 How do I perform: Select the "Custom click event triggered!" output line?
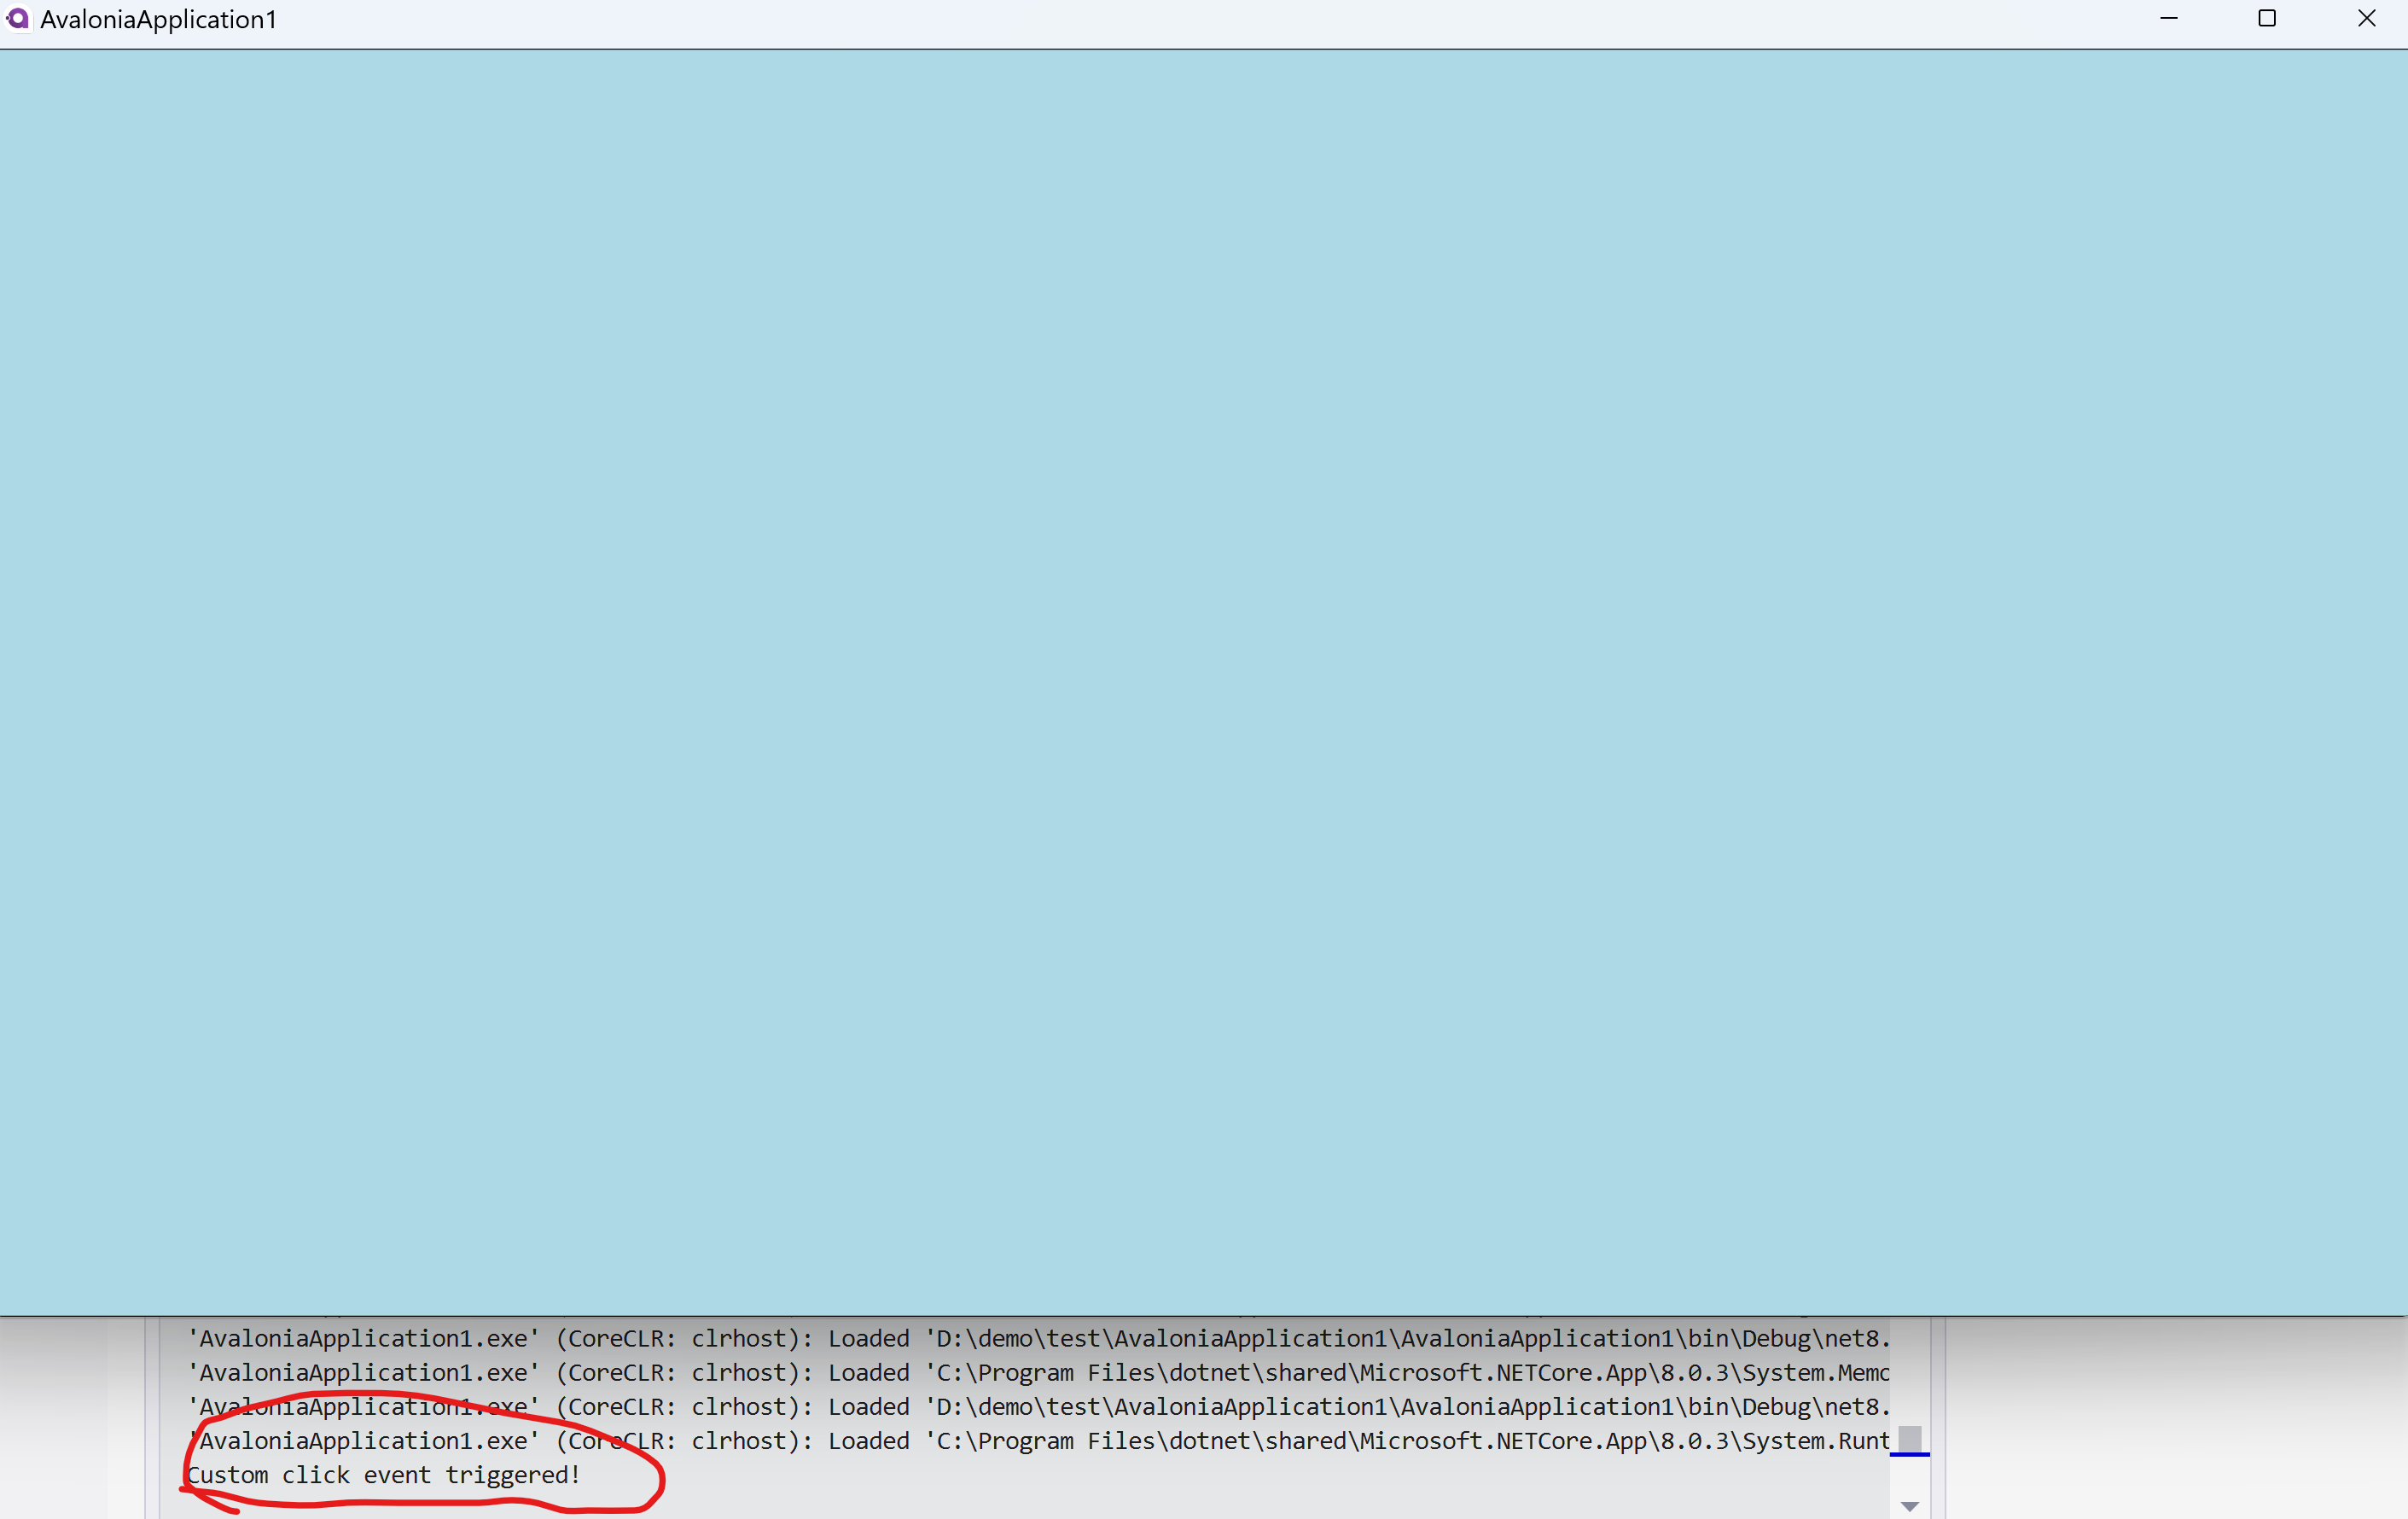coord(383,1475)
